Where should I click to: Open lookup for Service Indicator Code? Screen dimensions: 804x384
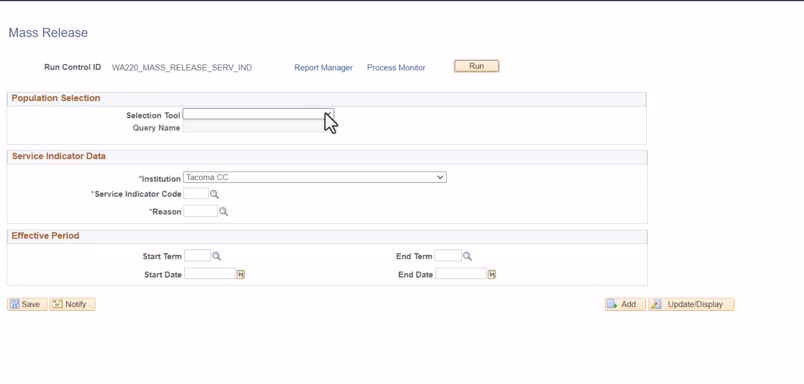pyautogui.click(x=214, y=194)
